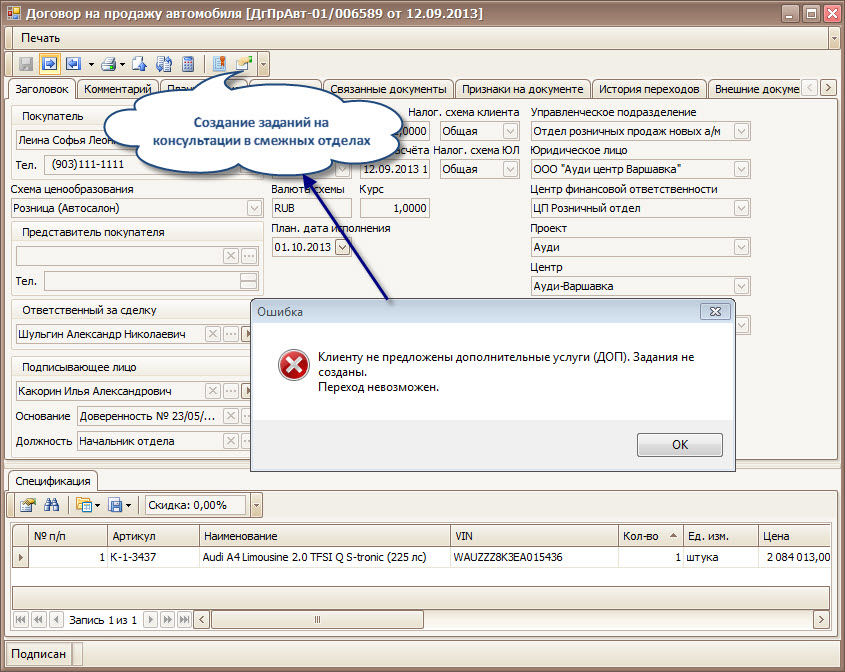
Task: Click the forward transition arrow icon in toolbar
Action: point(49,64)
